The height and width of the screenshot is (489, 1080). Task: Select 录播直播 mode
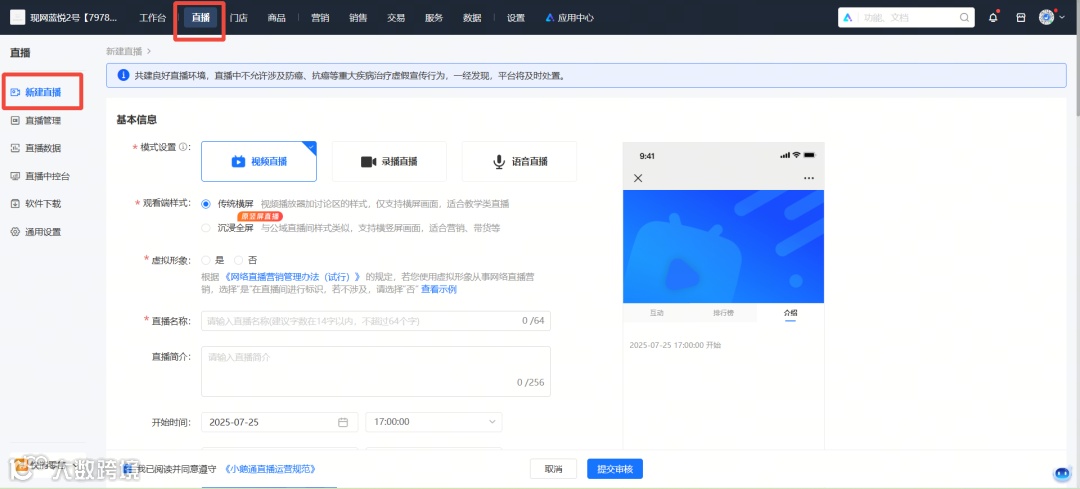point(389,162)
